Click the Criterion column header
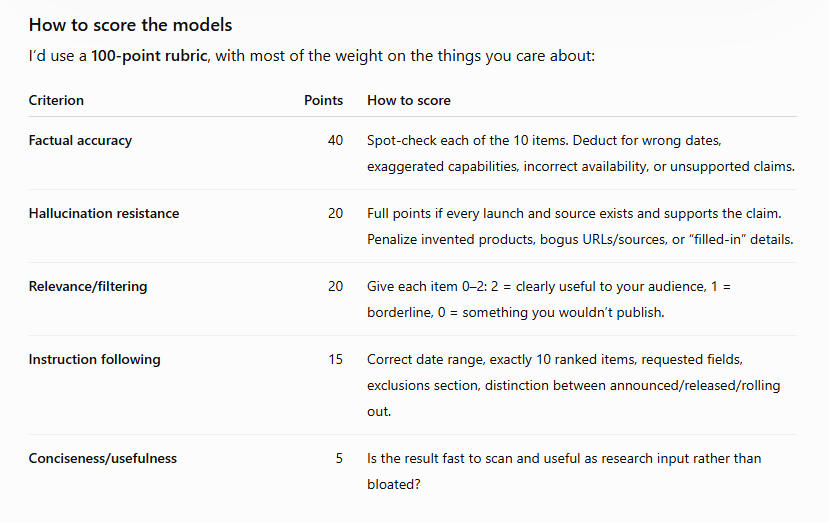This screenshot has height=522, width=829. click(56, 100)
